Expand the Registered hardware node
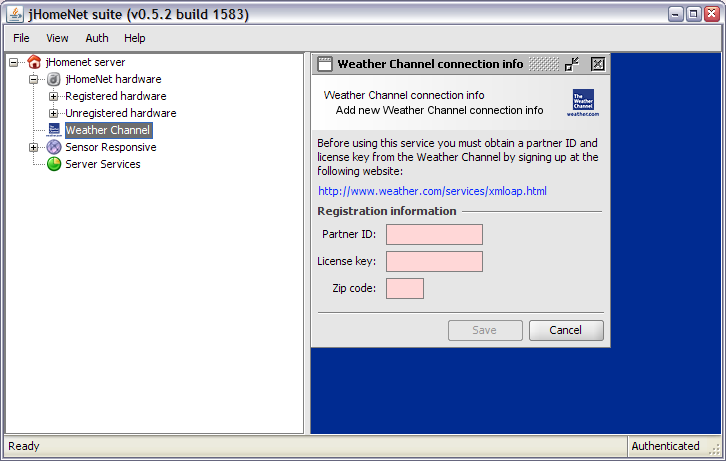 click(x=53, y=96)
